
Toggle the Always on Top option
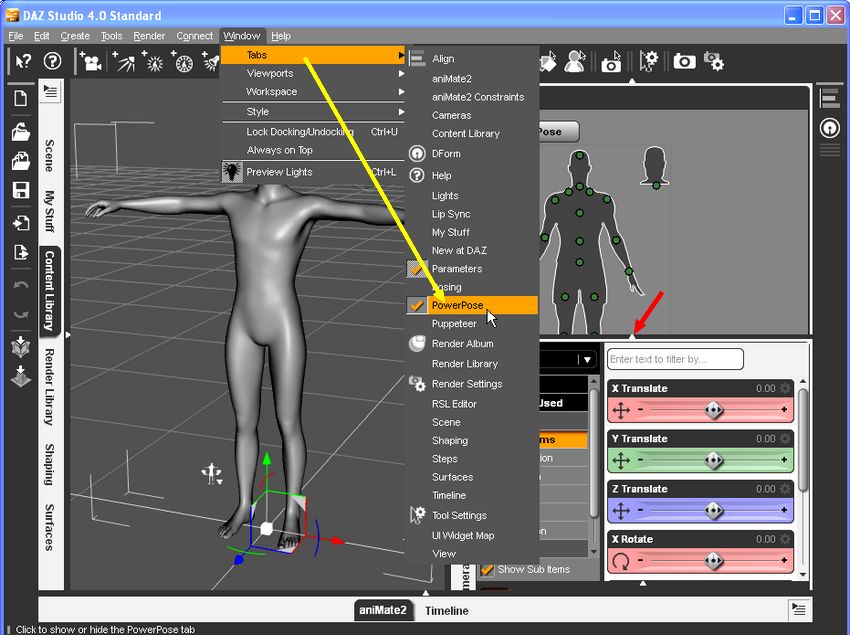point(313,150)
